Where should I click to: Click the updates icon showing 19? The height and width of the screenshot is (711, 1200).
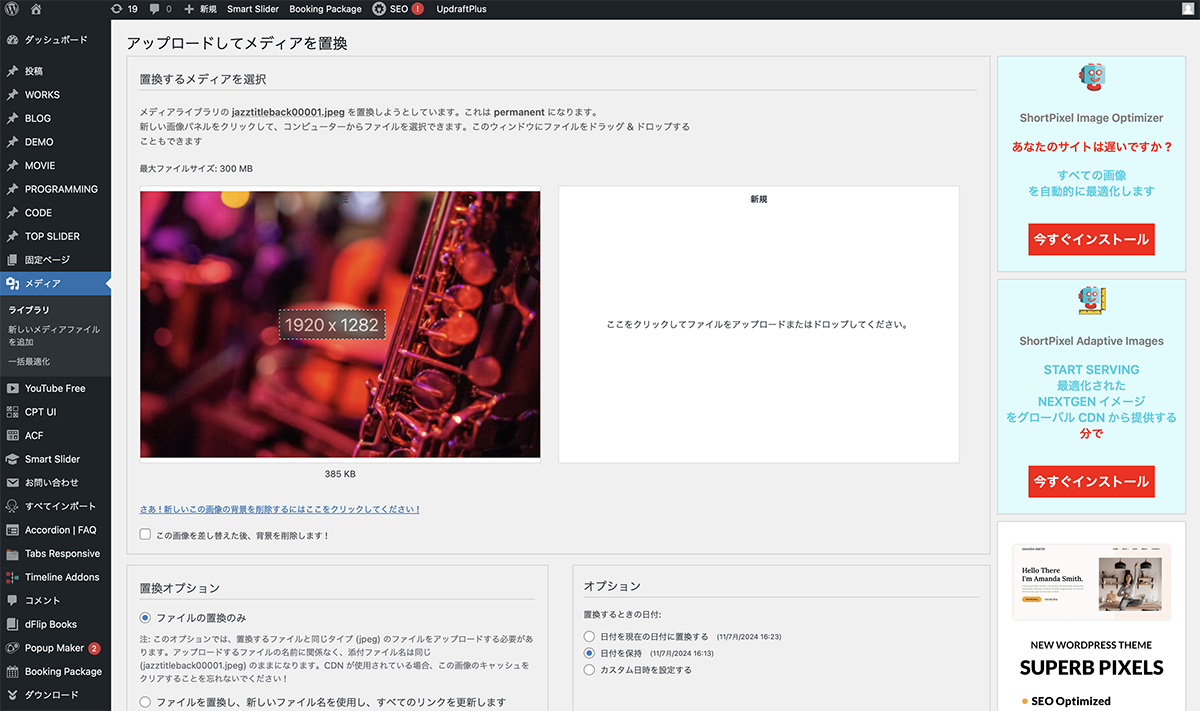116,9
